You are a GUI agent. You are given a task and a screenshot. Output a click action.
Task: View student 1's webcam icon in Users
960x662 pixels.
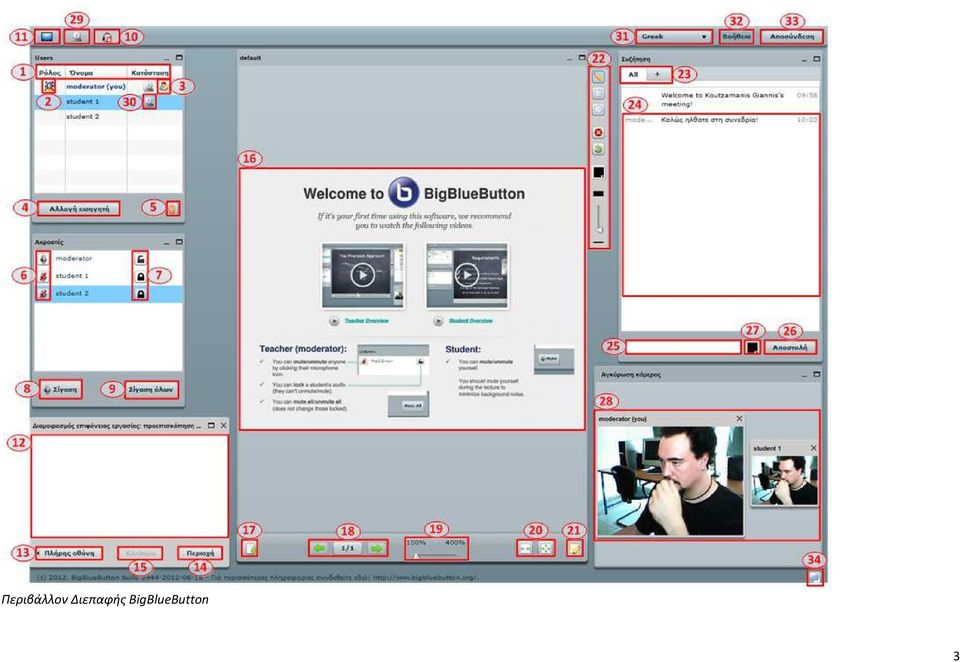149,102
